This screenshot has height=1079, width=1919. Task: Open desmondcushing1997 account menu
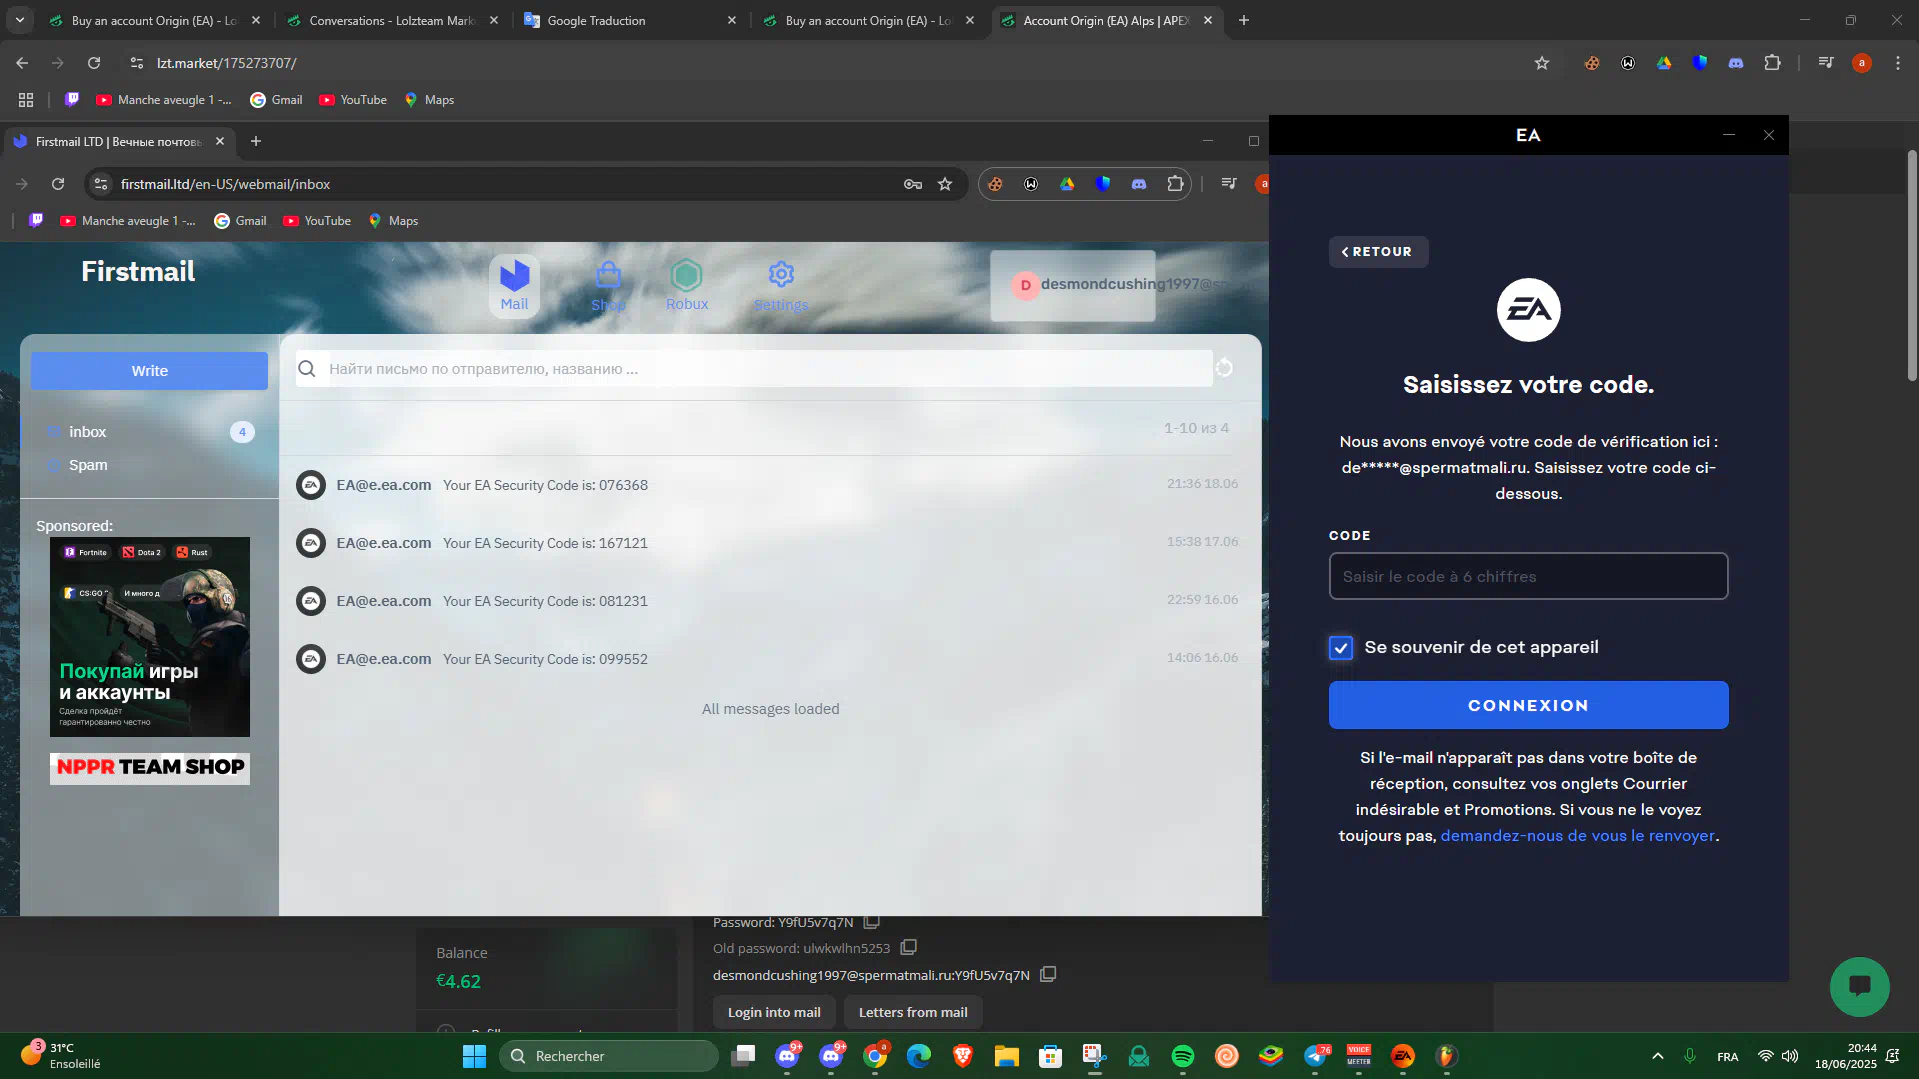[x=1072, y=285]
